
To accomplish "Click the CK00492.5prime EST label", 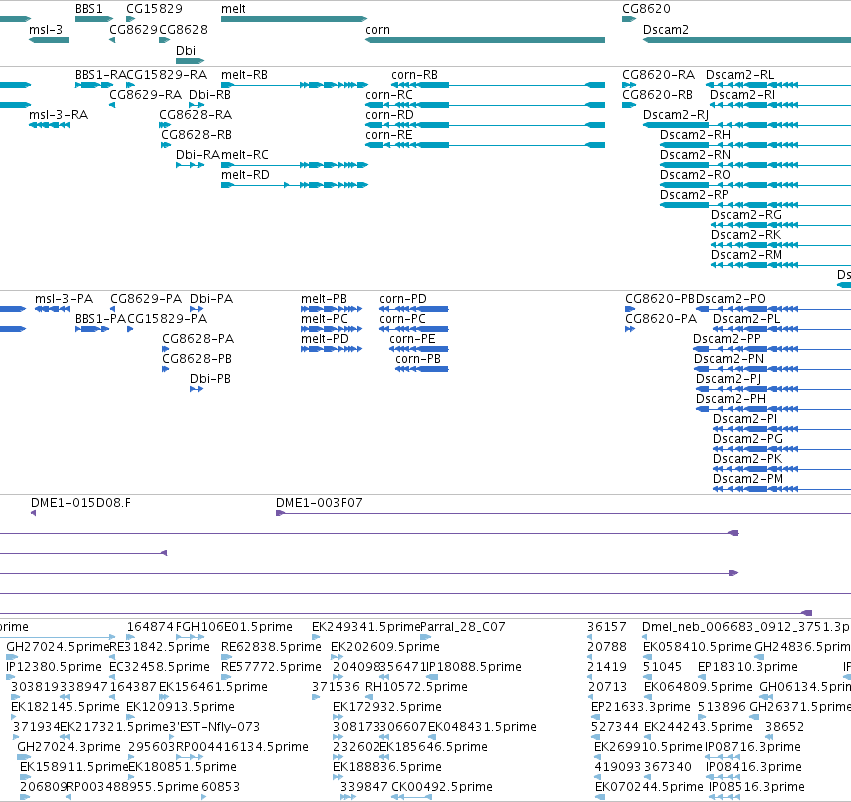I will 442,787.
